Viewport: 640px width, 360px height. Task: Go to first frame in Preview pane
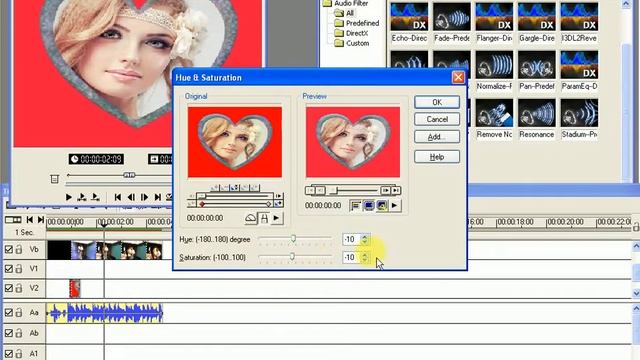click(310, 191)
